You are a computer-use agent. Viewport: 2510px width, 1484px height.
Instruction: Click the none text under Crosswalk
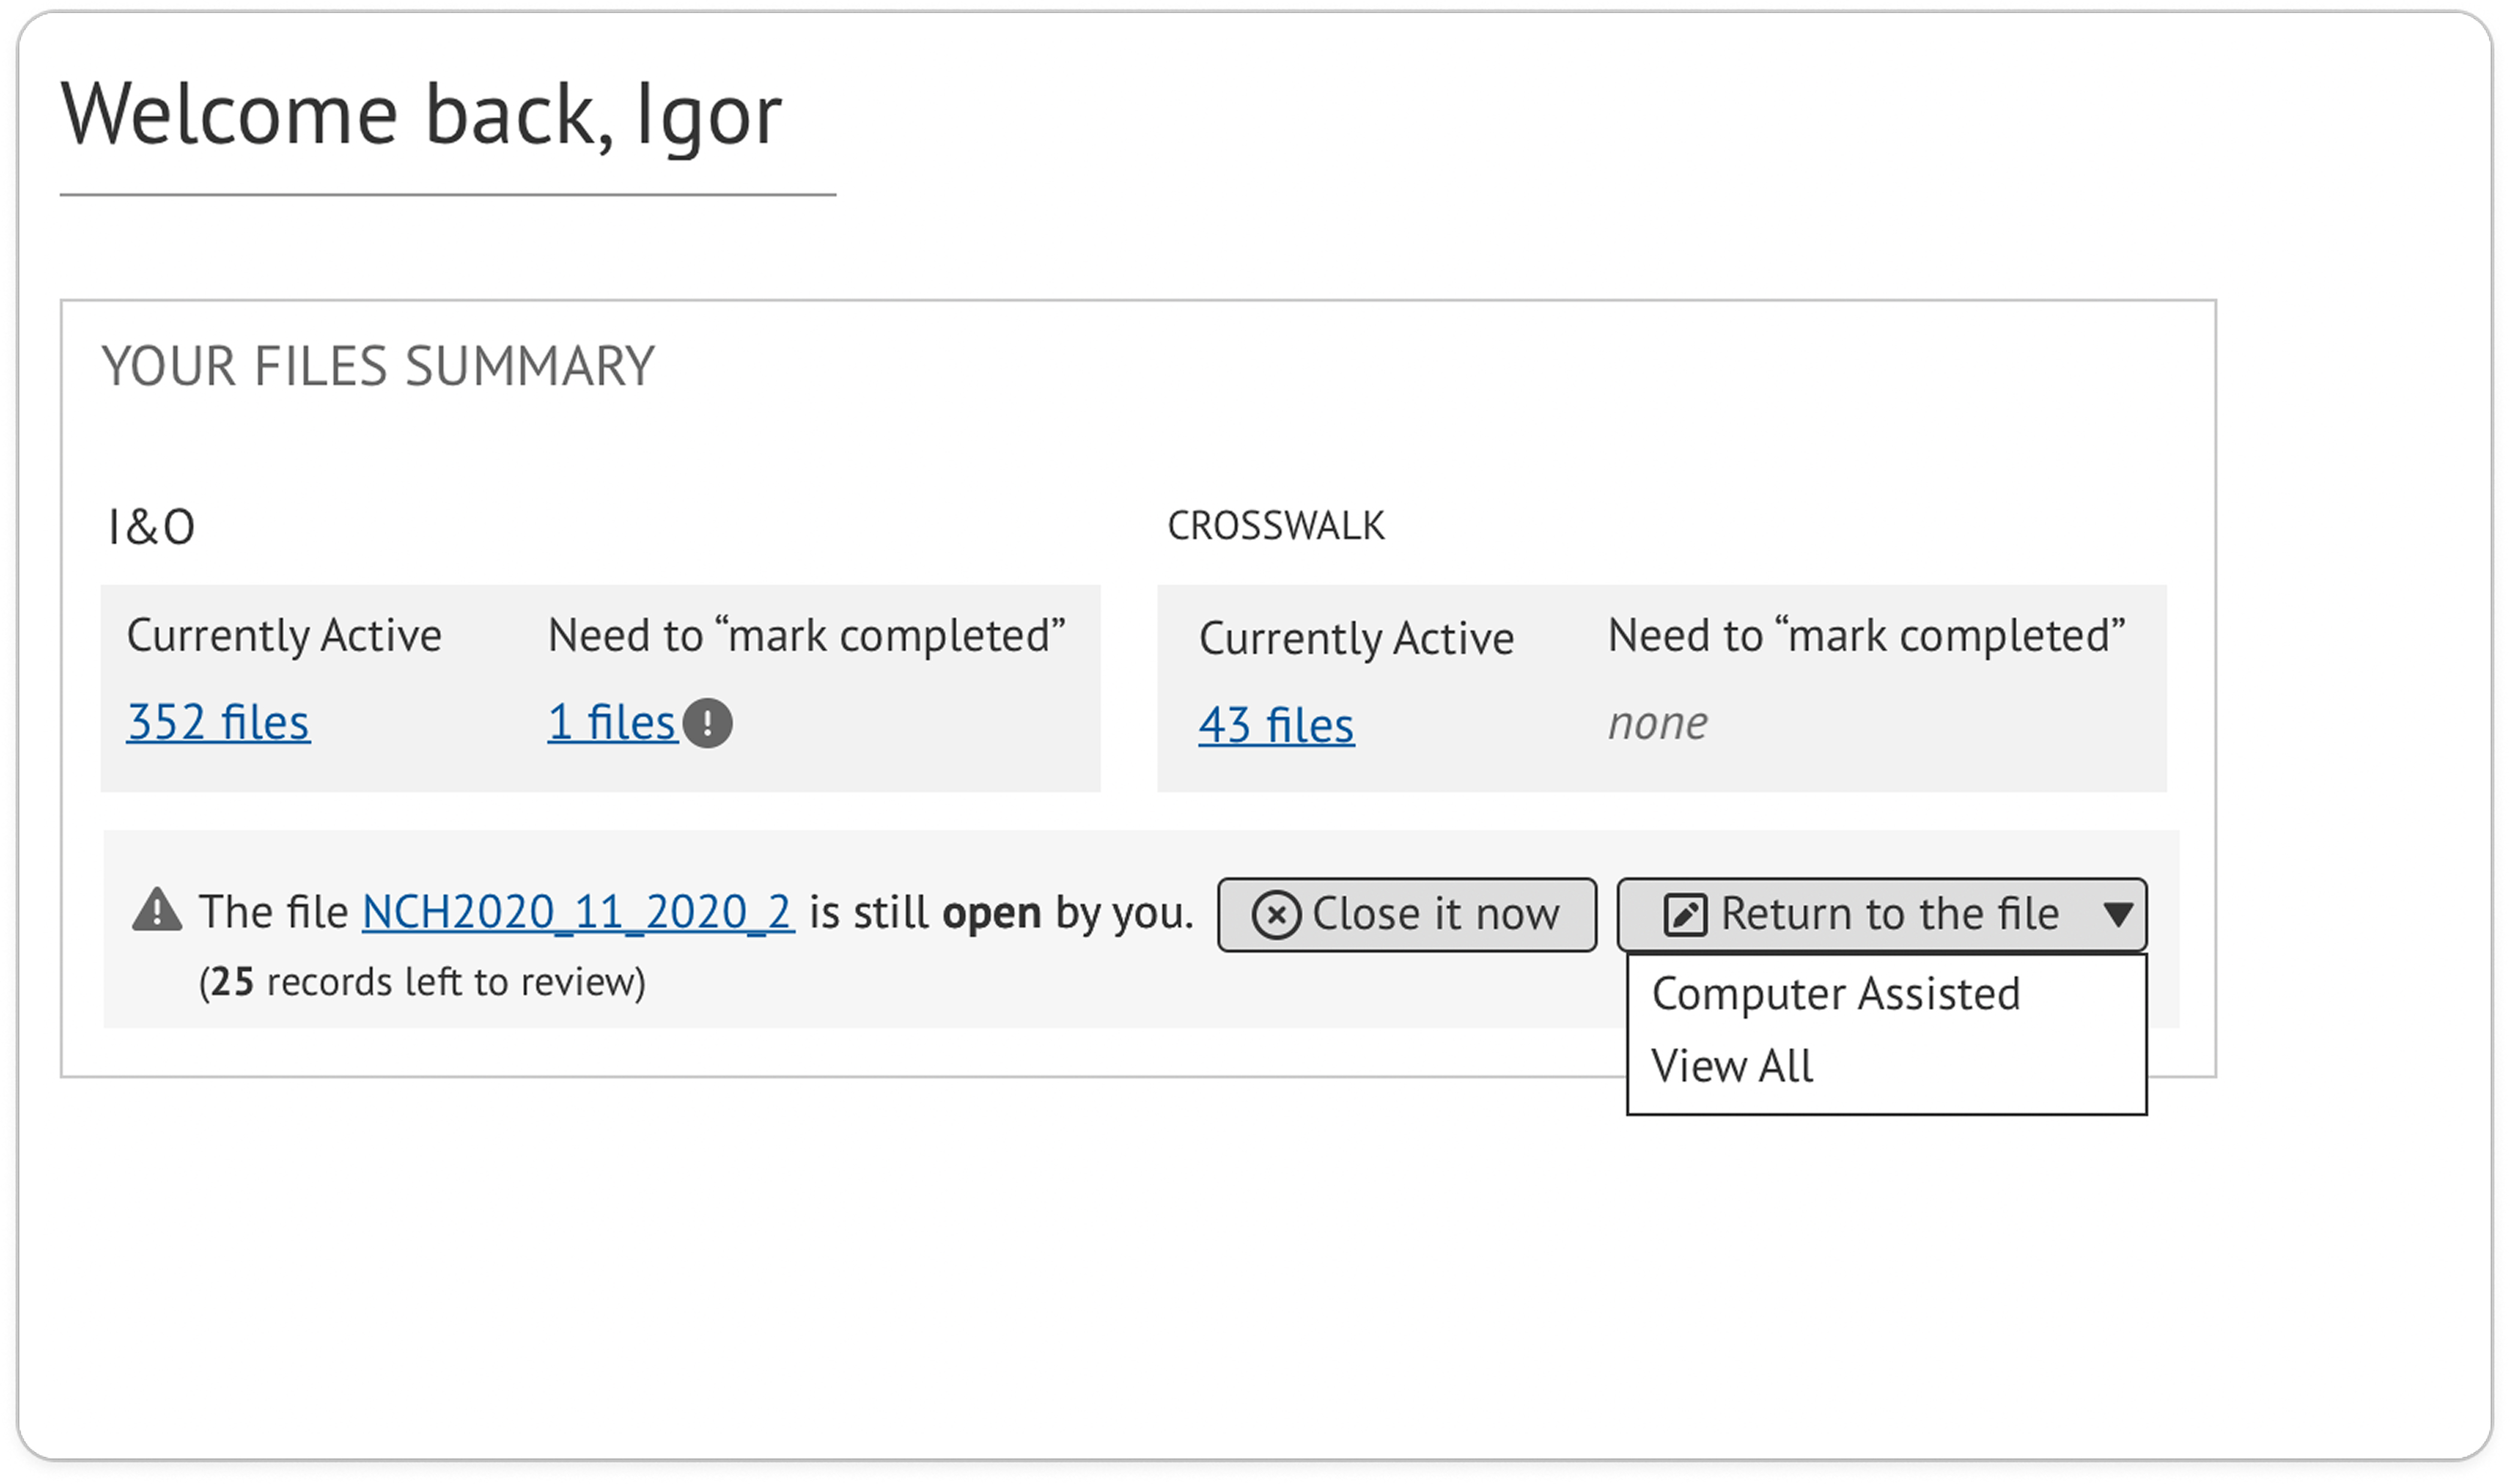(1658, 723)
